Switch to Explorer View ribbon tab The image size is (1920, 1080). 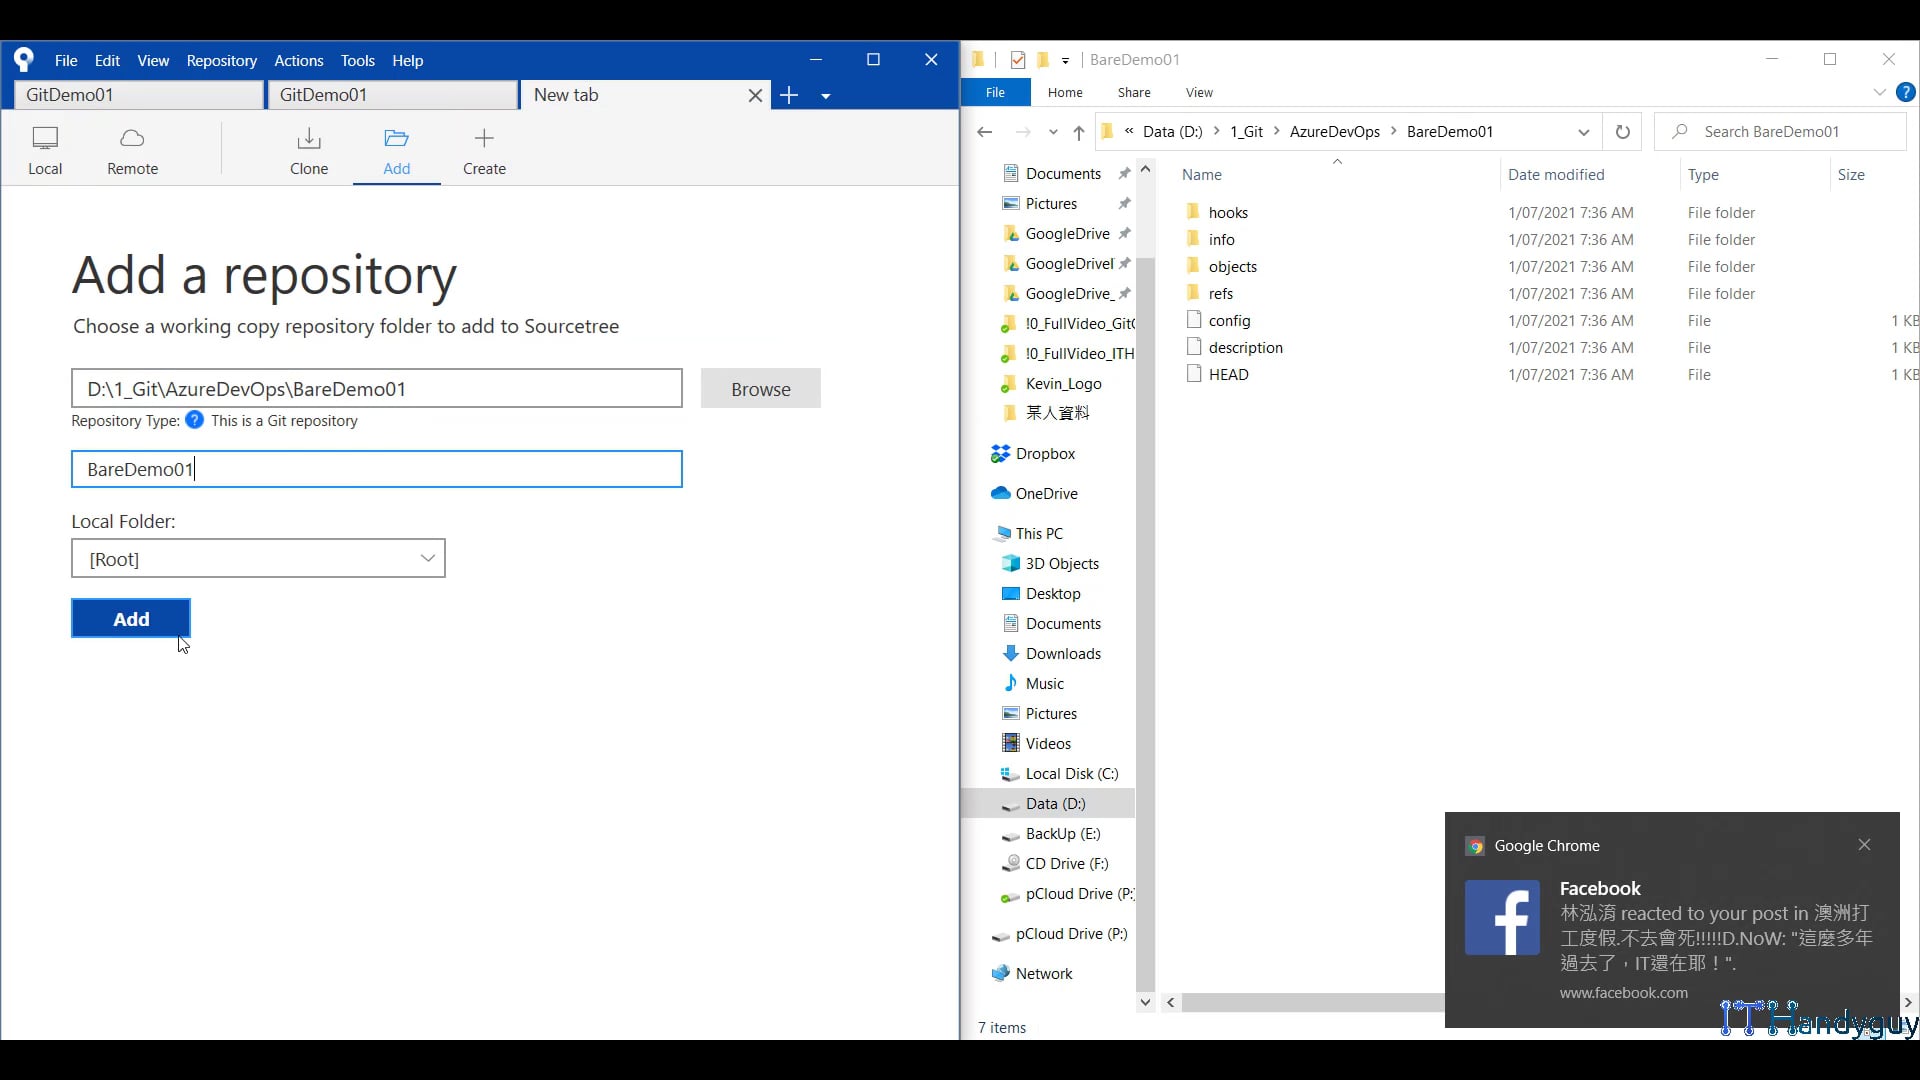1199,92
